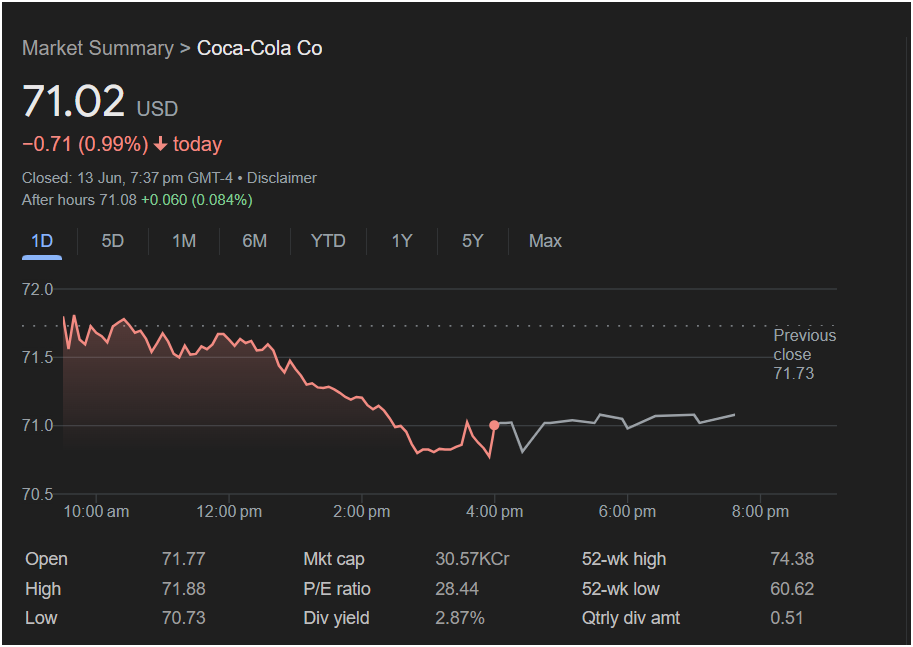913x647 pixels.
Task: Click the 71.02 stock price
Action: [x=74, y=102]
